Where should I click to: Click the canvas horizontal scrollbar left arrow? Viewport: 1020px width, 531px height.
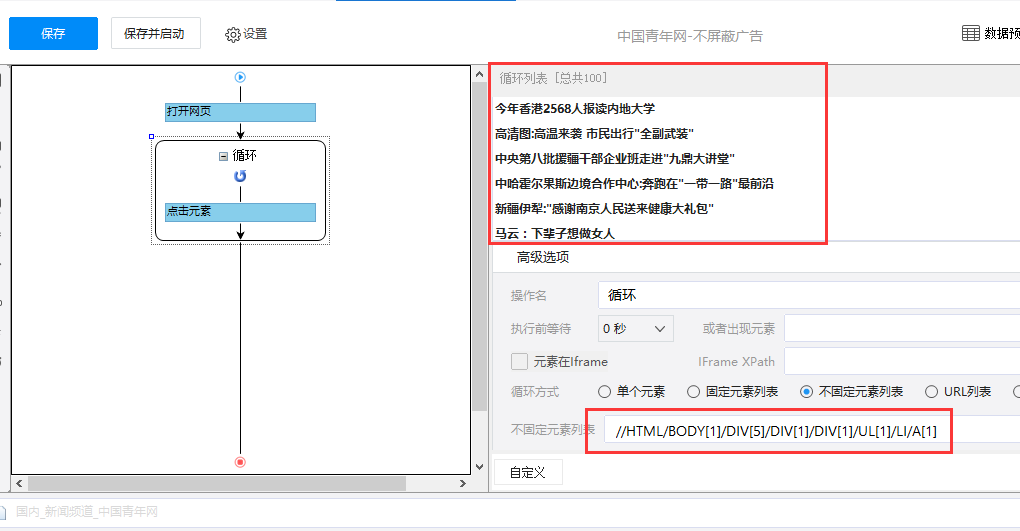(x=19, y=484)
